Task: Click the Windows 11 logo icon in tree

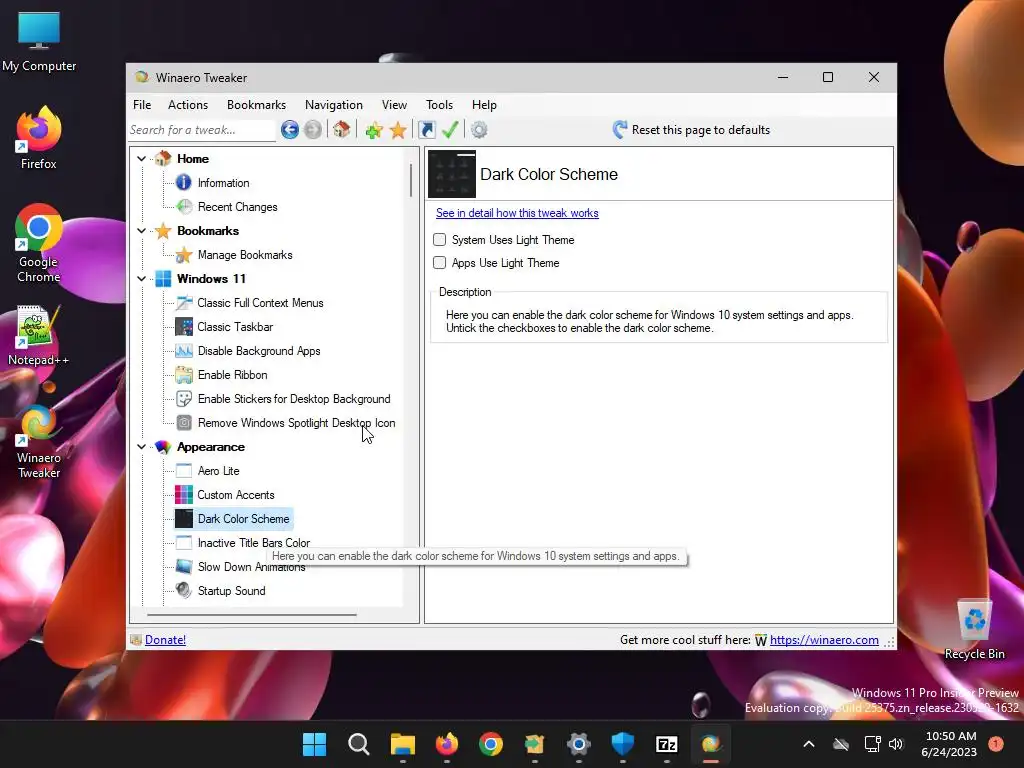Action: pyautogui.click(x=163, y=279)
